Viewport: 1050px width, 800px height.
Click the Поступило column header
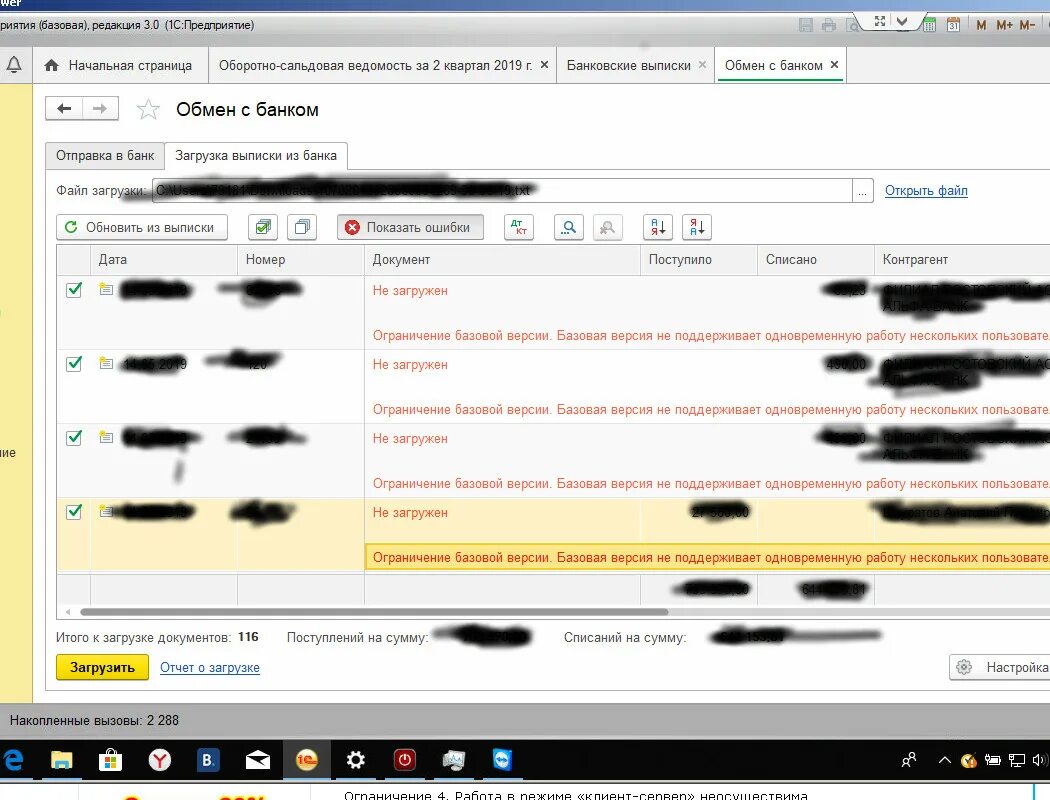click(699, 260)
